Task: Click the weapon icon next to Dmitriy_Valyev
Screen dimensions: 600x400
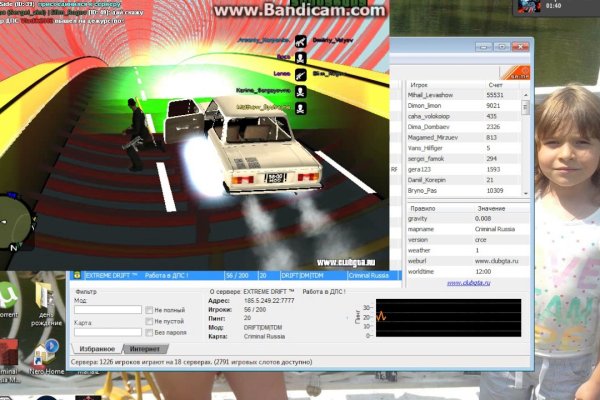Action: pyautogui.click(x=301, y=41)
